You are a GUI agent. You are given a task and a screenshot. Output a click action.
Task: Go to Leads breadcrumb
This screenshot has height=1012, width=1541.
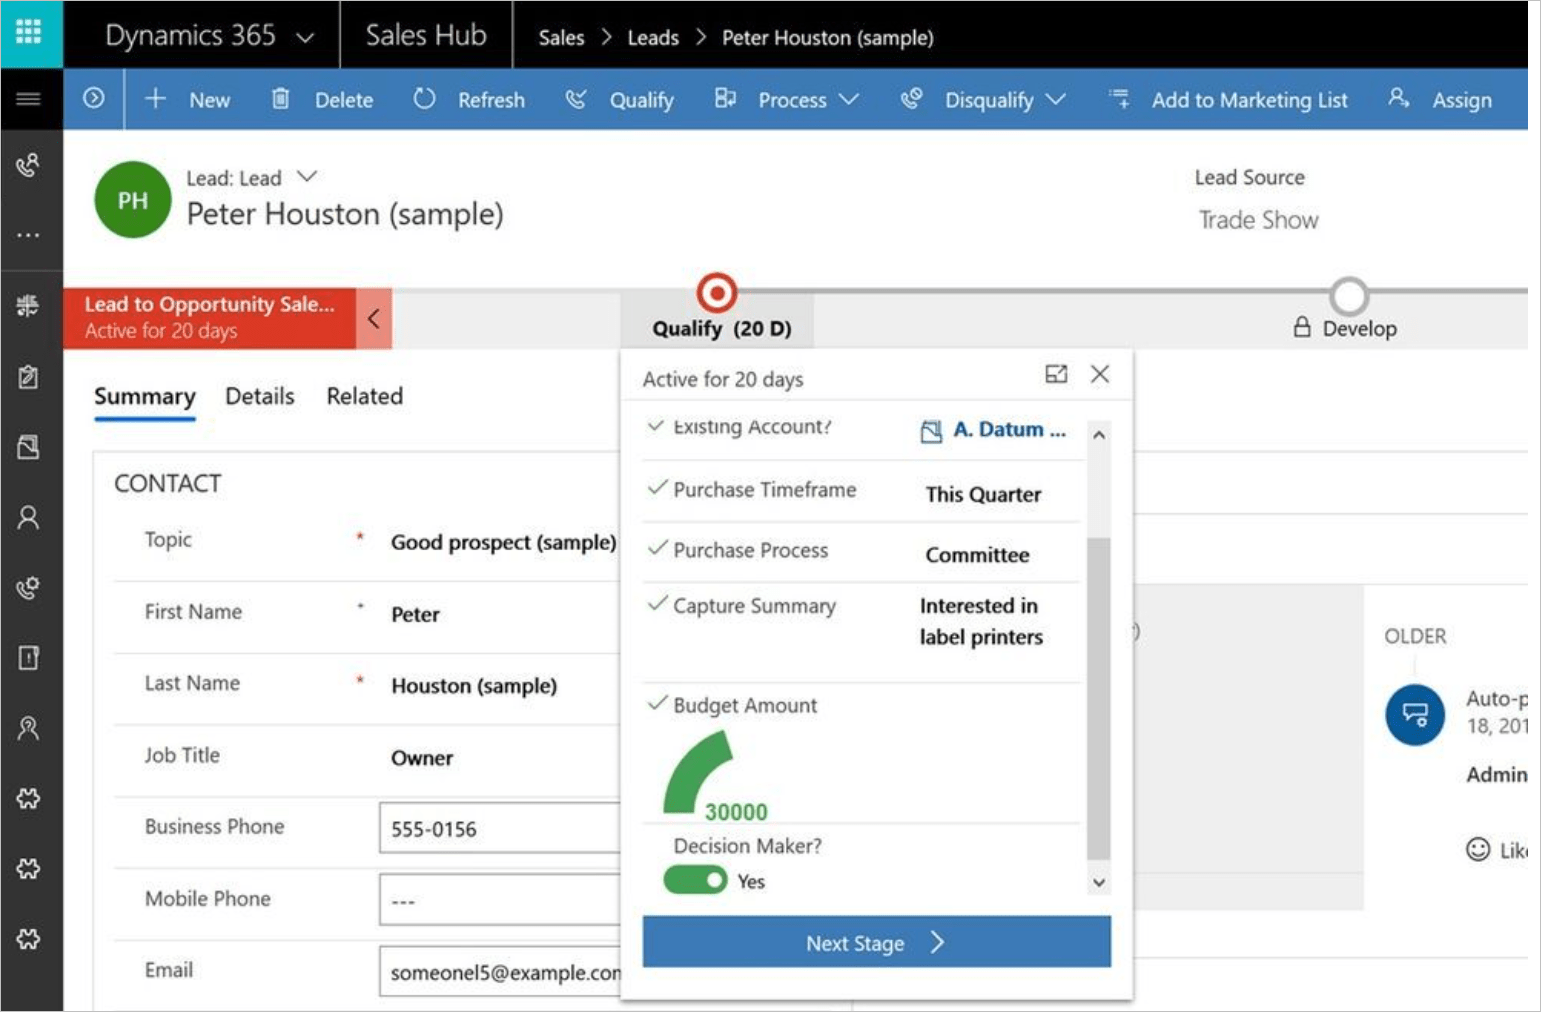pyautogui.click(x=653, y=38)
